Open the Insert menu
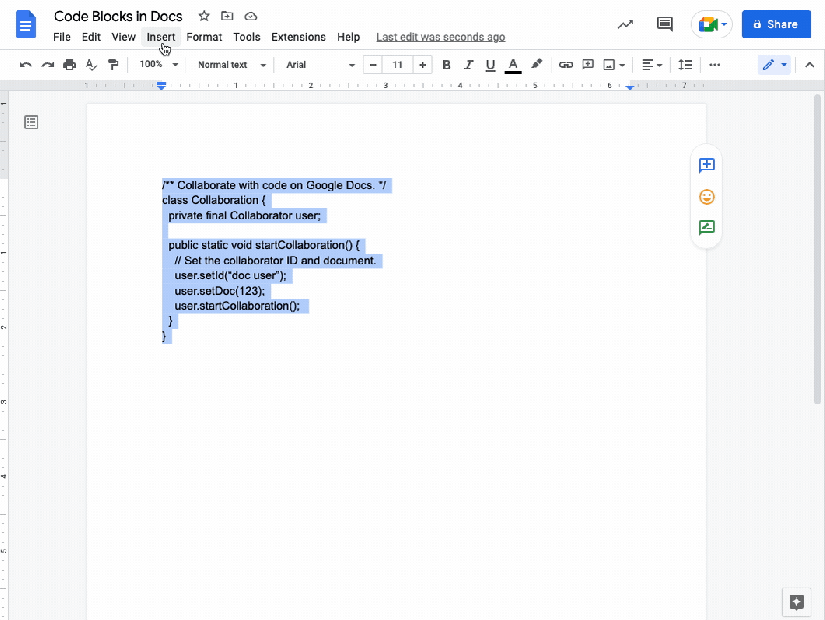 (161, 37)
